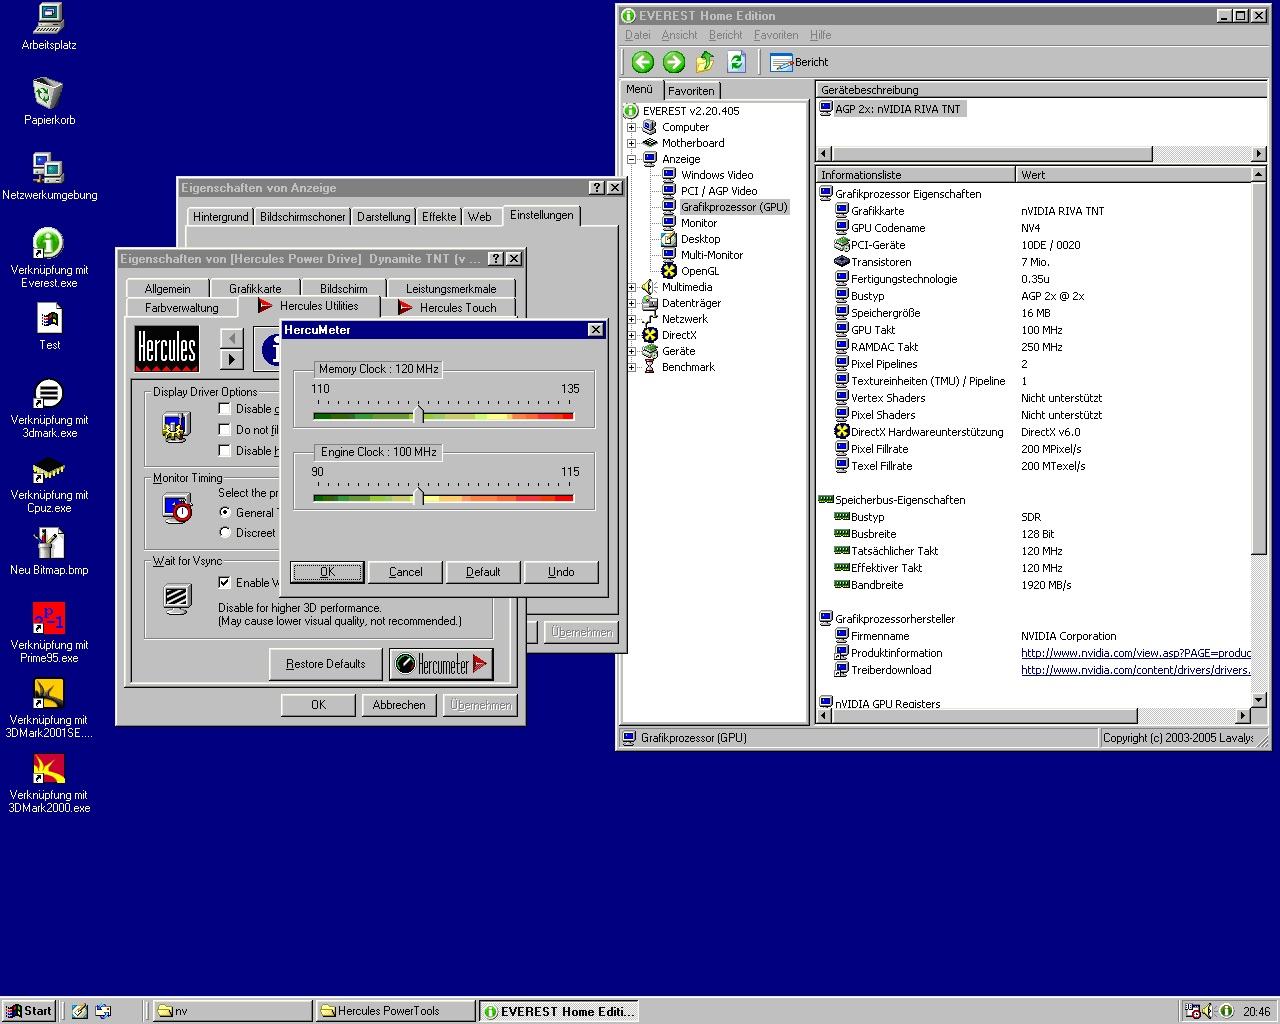Open the Papierkorb recycle bin icon
1280x1024 pixels.
[49, 95]
